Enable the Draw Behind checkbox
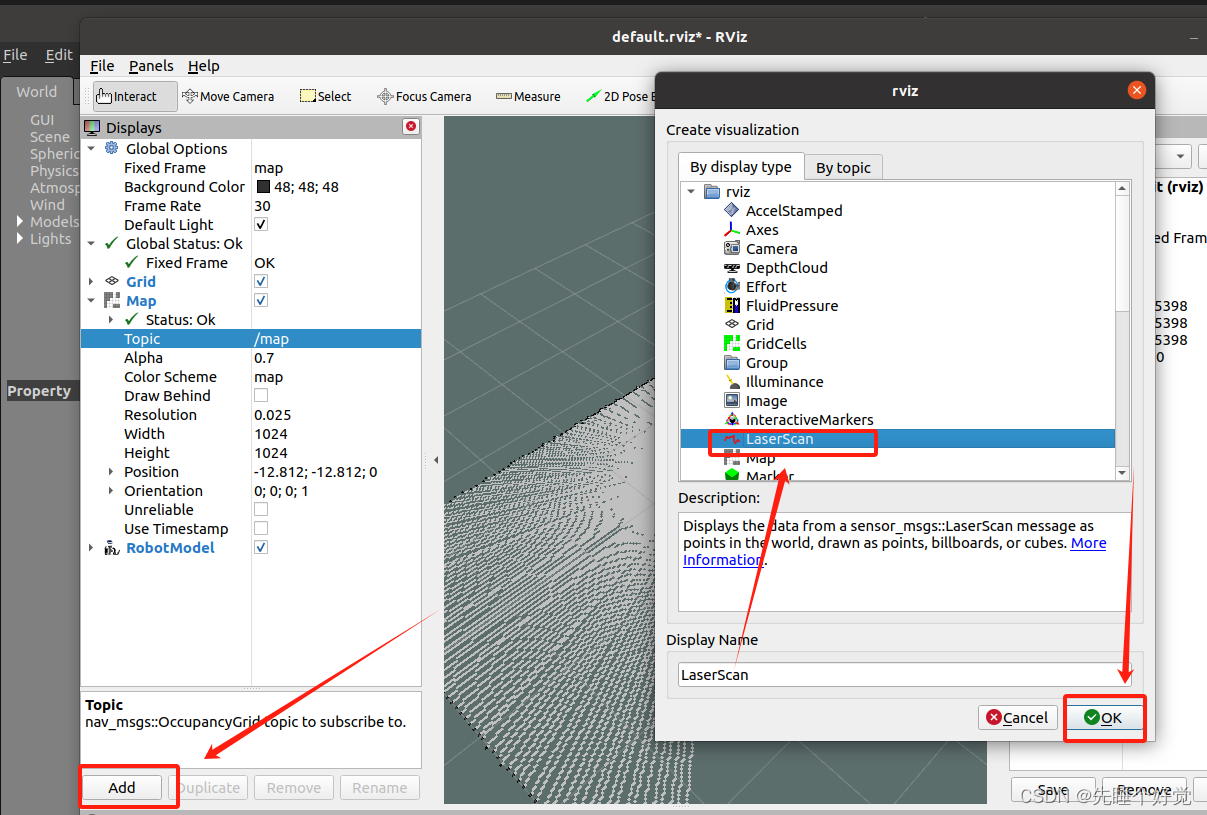The image size is (1207, 815). pyautogui.click(x=261, y=395)
